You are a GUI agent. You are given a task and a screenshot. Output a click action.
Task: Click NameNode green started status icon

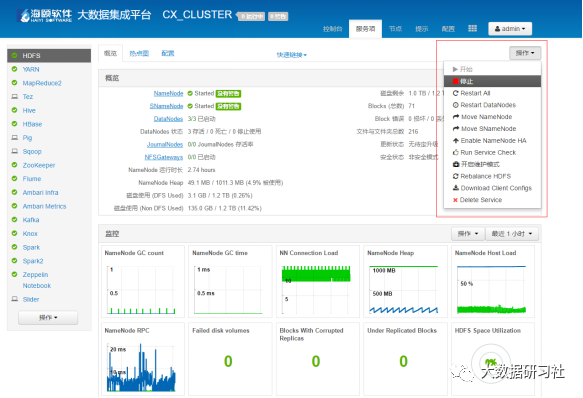[x=190, y=93]
